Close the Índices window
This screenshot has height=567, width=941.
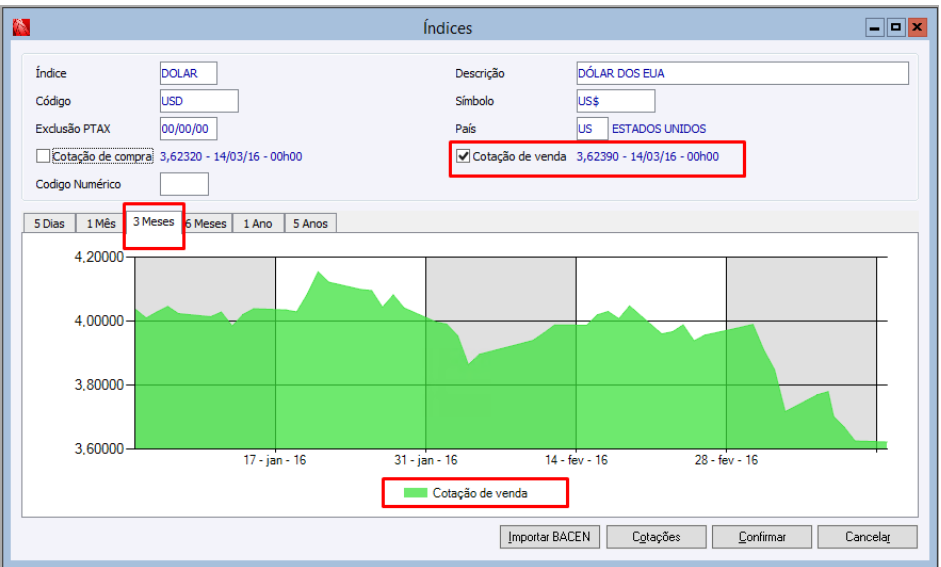[916, 28]
